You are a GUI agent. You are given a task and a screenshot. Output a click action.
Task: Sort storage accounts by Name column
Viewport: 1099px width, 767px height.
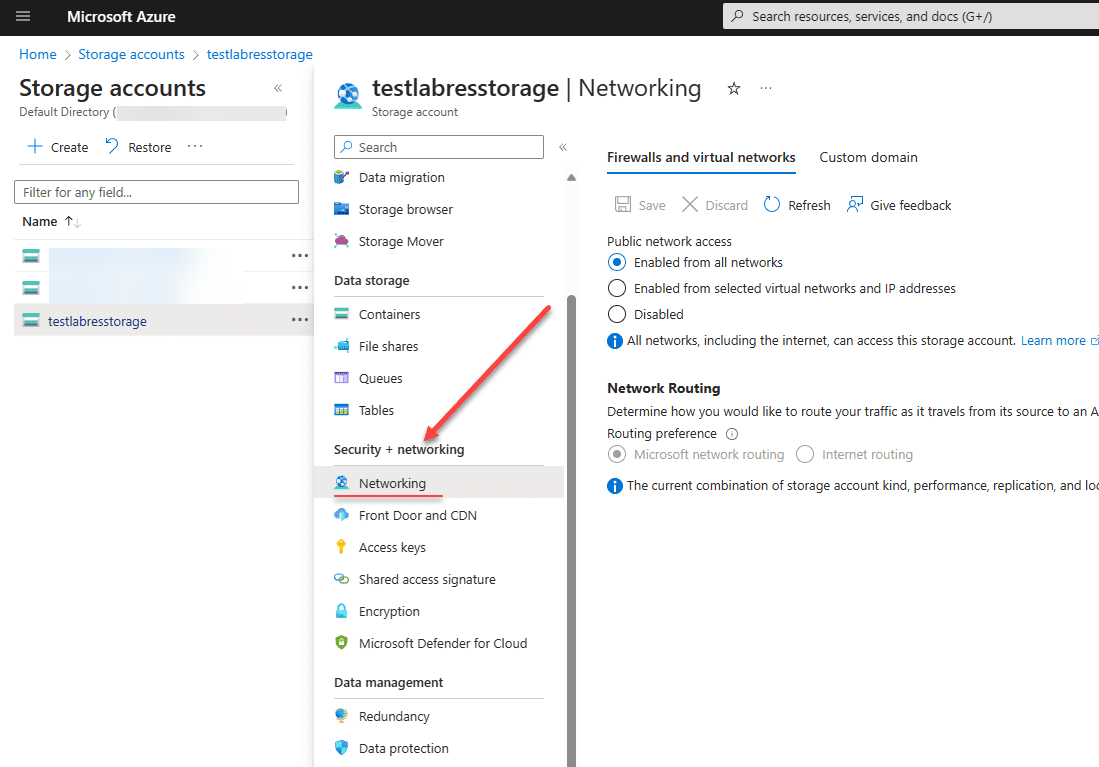point(51,222)
